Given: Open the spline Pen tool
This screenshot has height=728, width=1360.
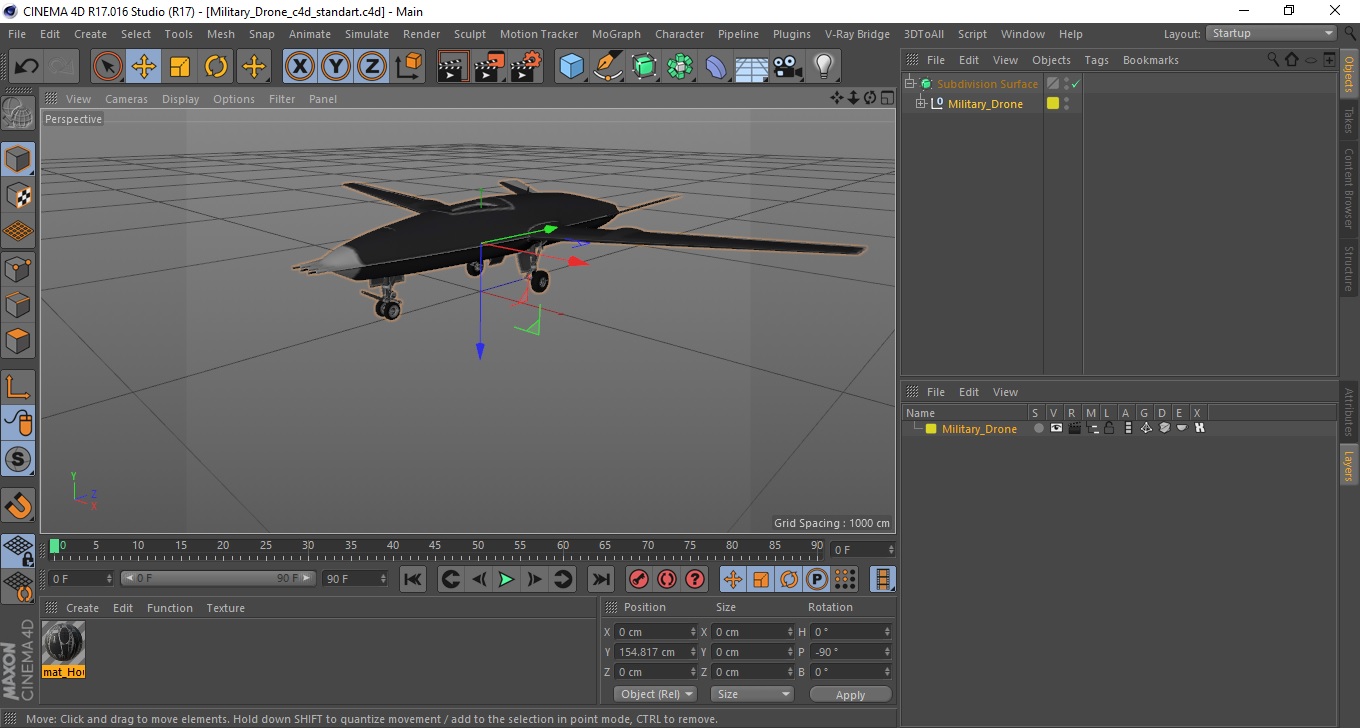Looking at the screenshot, I should 608,67.
